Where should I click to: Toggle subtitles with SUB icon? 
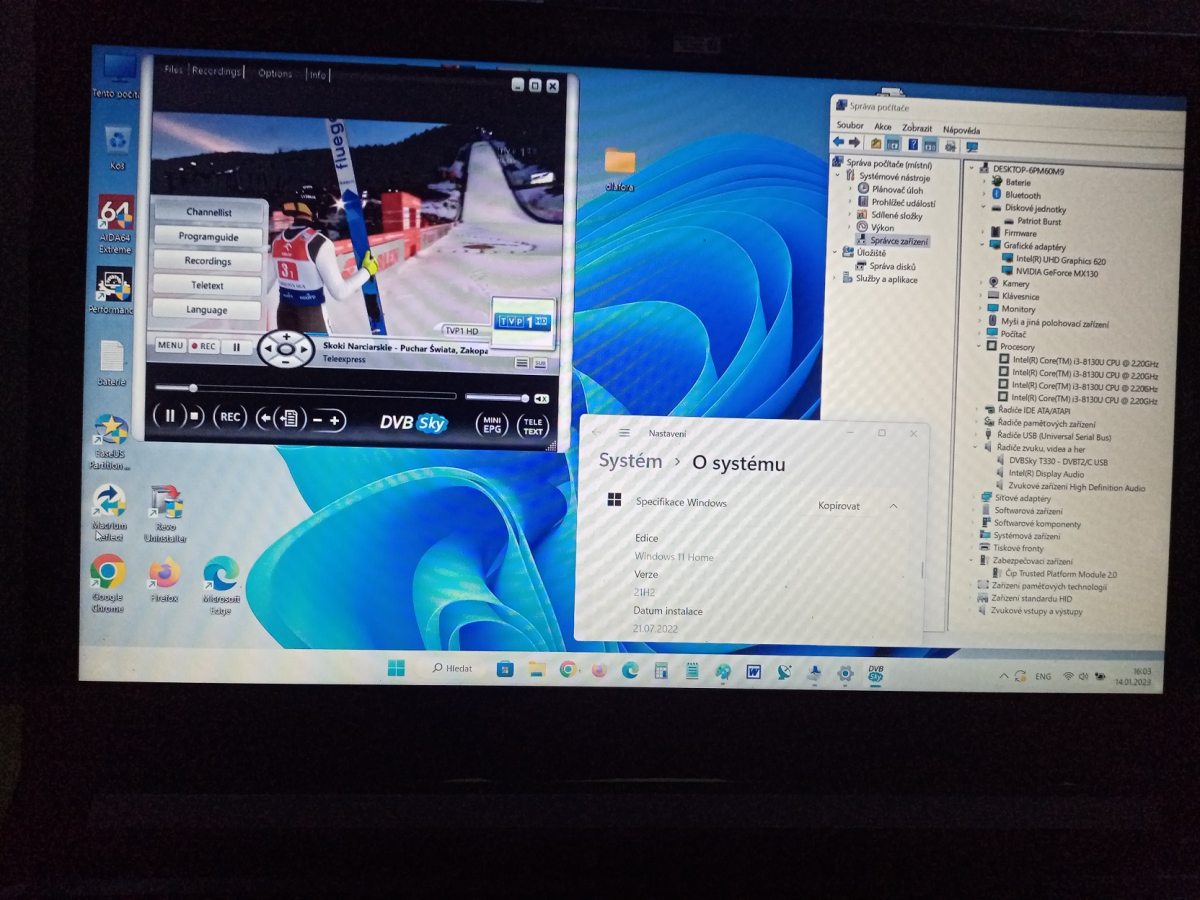pos(540,363)
